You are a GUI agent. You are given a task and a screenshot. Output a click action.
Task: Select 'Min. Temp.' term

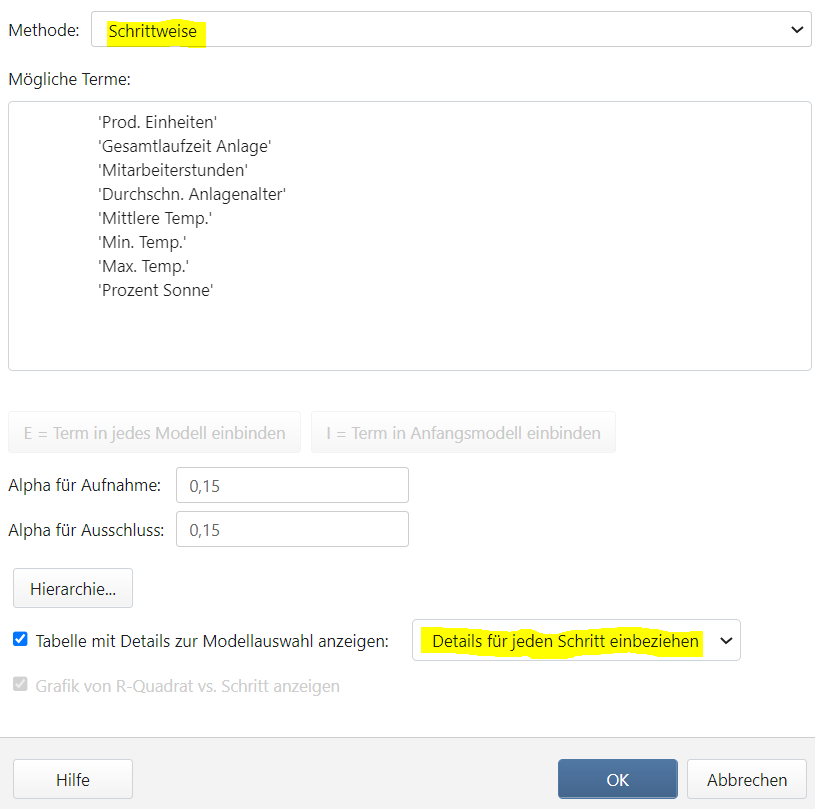coord(143,242)
